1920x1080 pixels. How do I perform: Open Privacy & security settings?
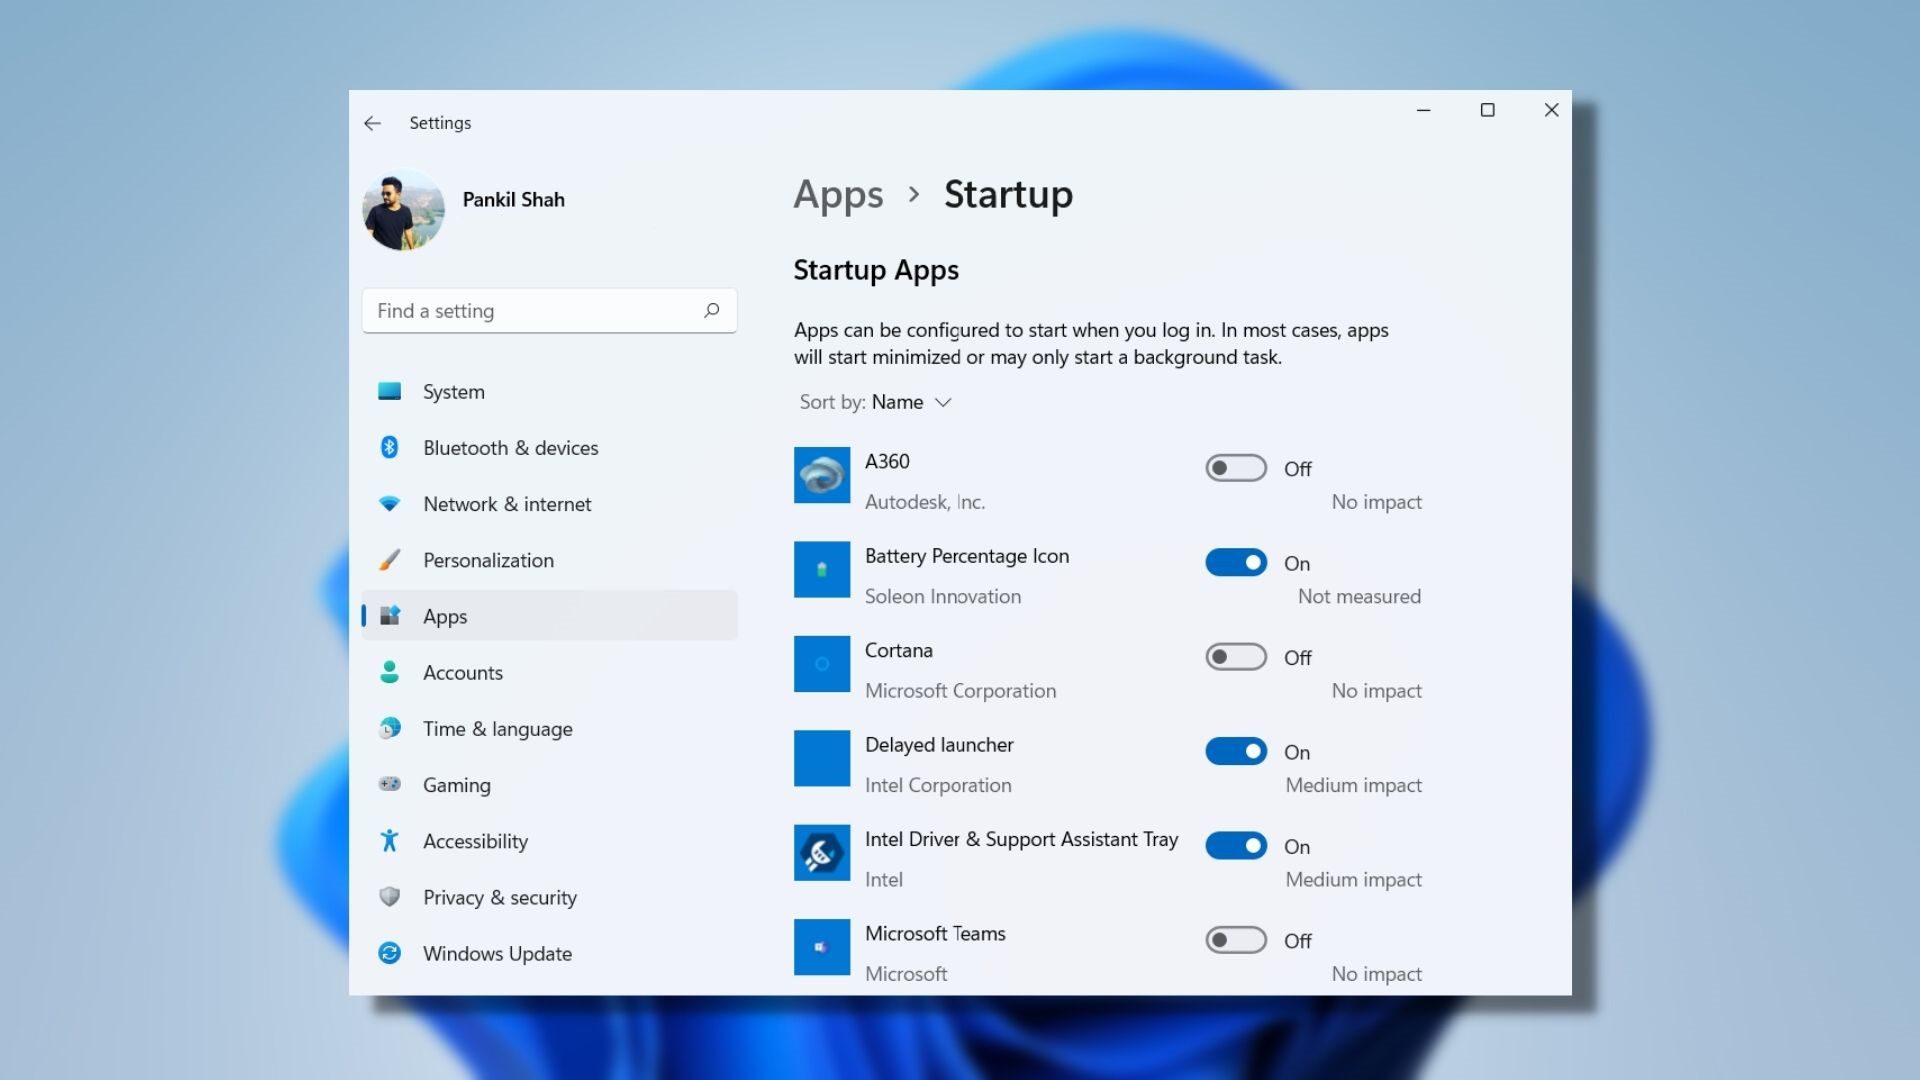549,897
